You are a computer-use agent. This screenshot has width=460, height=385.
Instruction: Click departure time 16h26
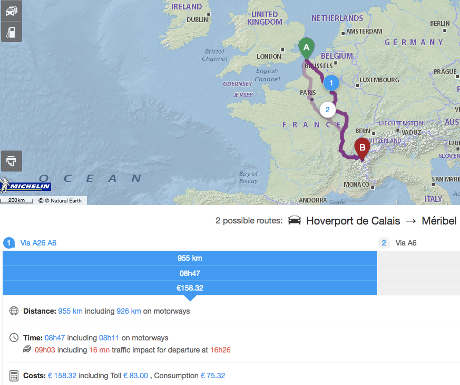pyautogui.click(x=220, y=350)
